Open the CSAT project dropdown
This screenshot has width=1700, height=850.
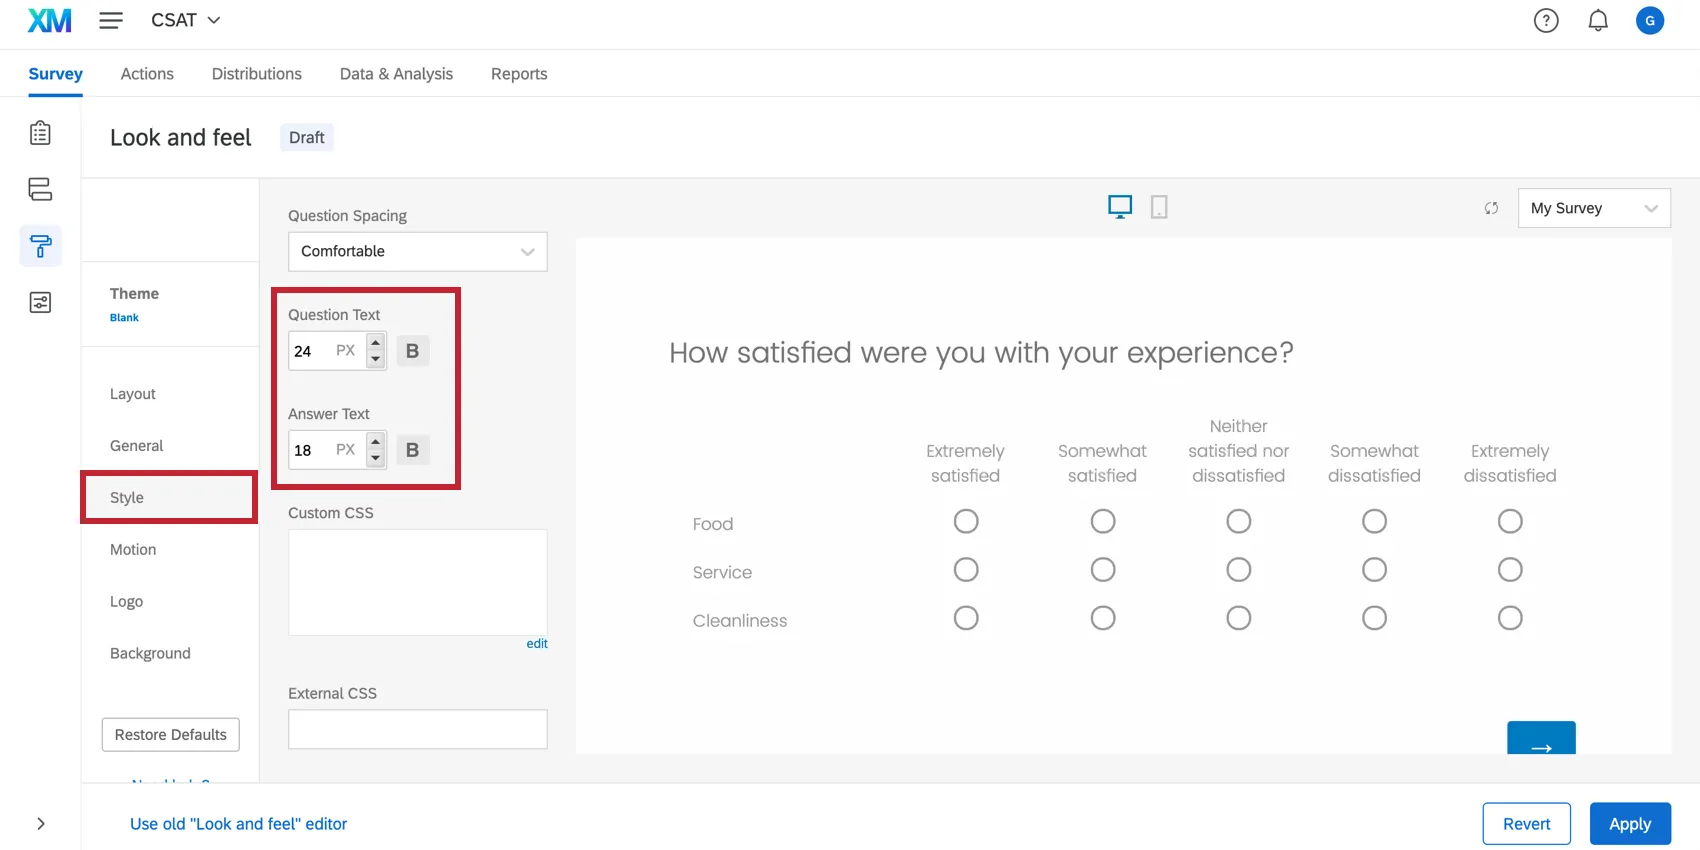[x=186, y=20]
